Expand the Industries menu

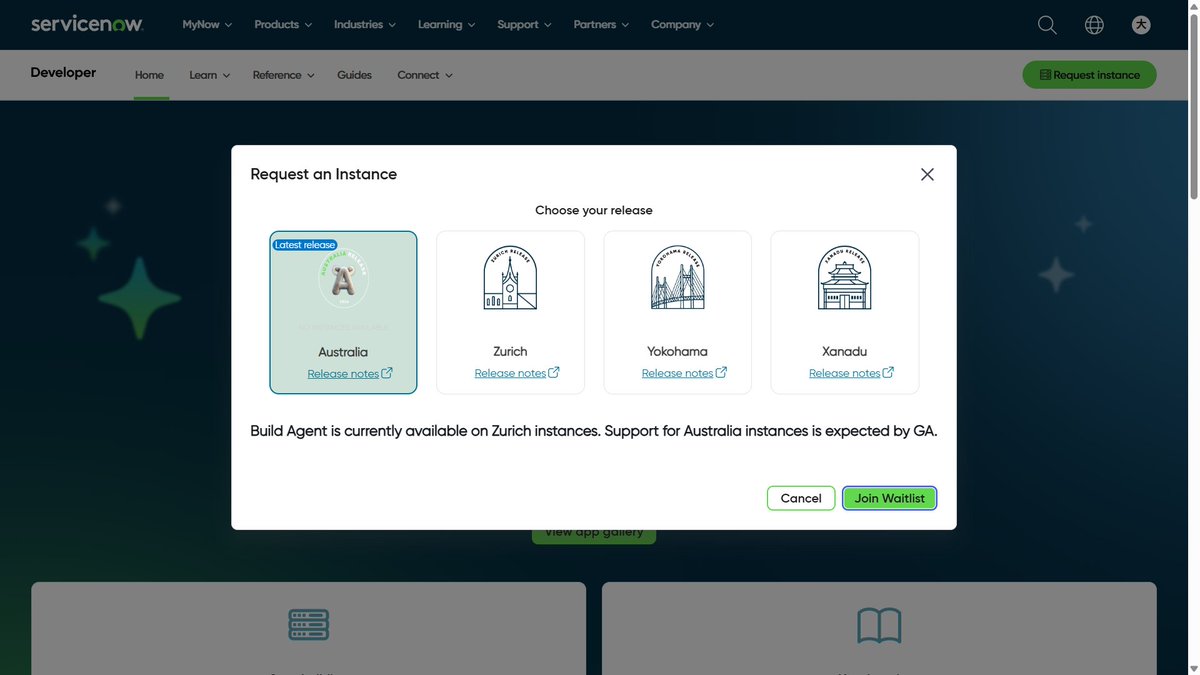pyautogui.click(x=365, y=25)
